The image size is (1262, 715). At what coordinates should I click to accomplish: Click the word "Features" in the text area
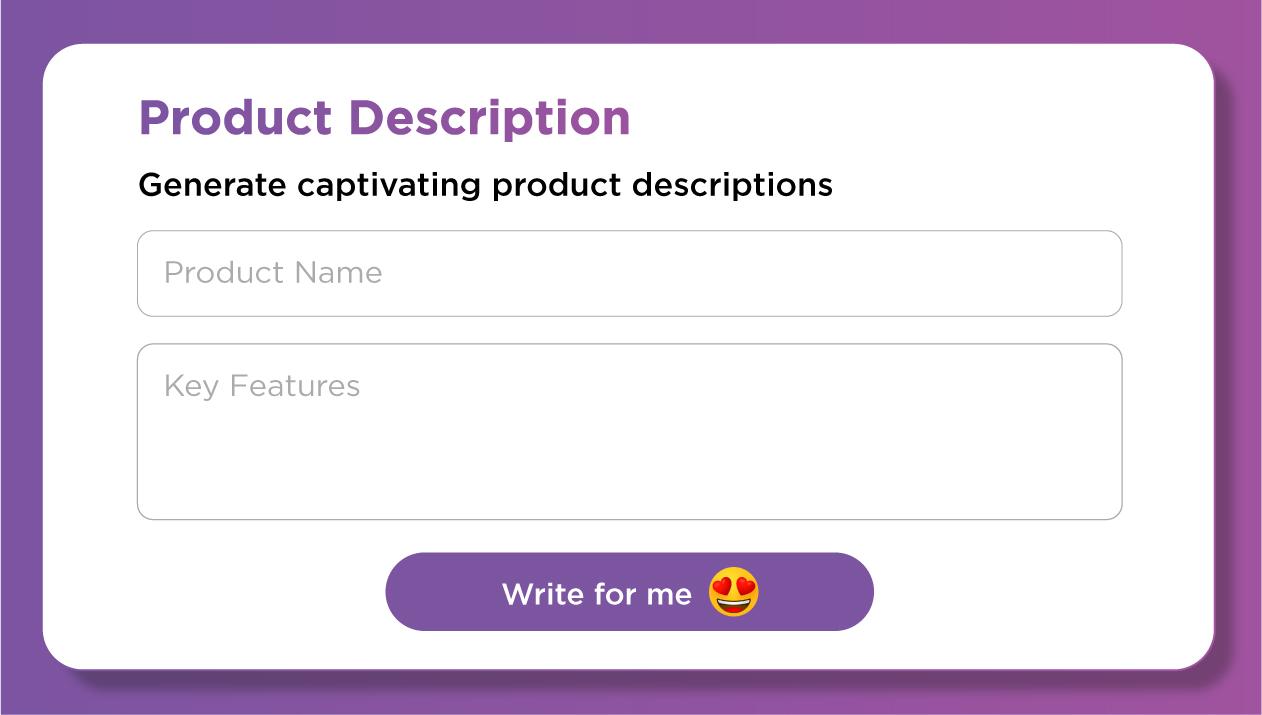(295, 386)
